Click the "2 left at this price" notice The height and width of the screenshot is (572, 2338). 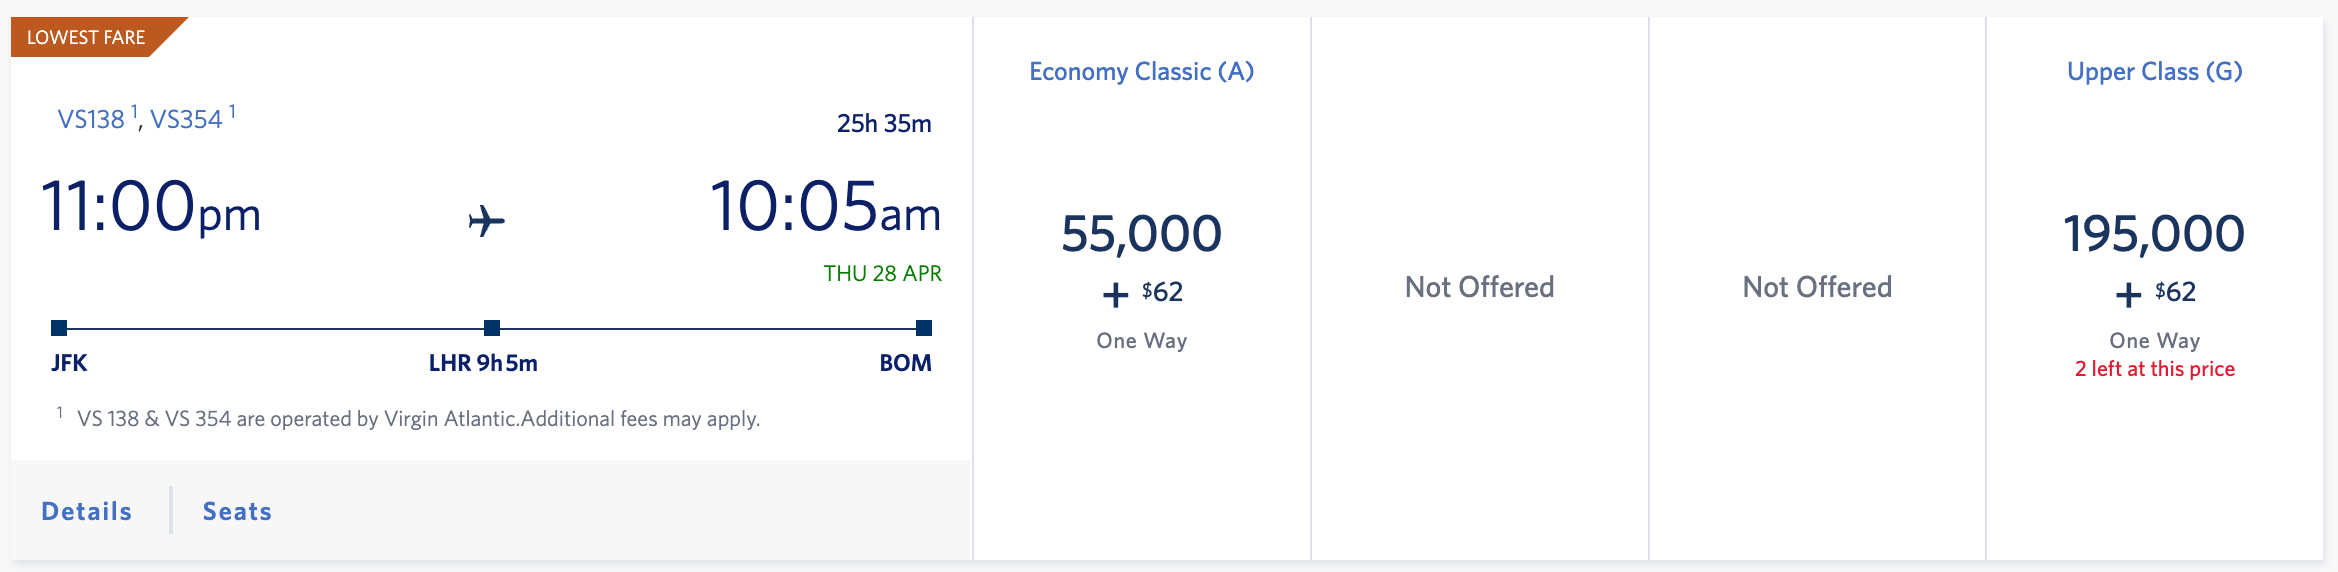tap(2154, 369)
